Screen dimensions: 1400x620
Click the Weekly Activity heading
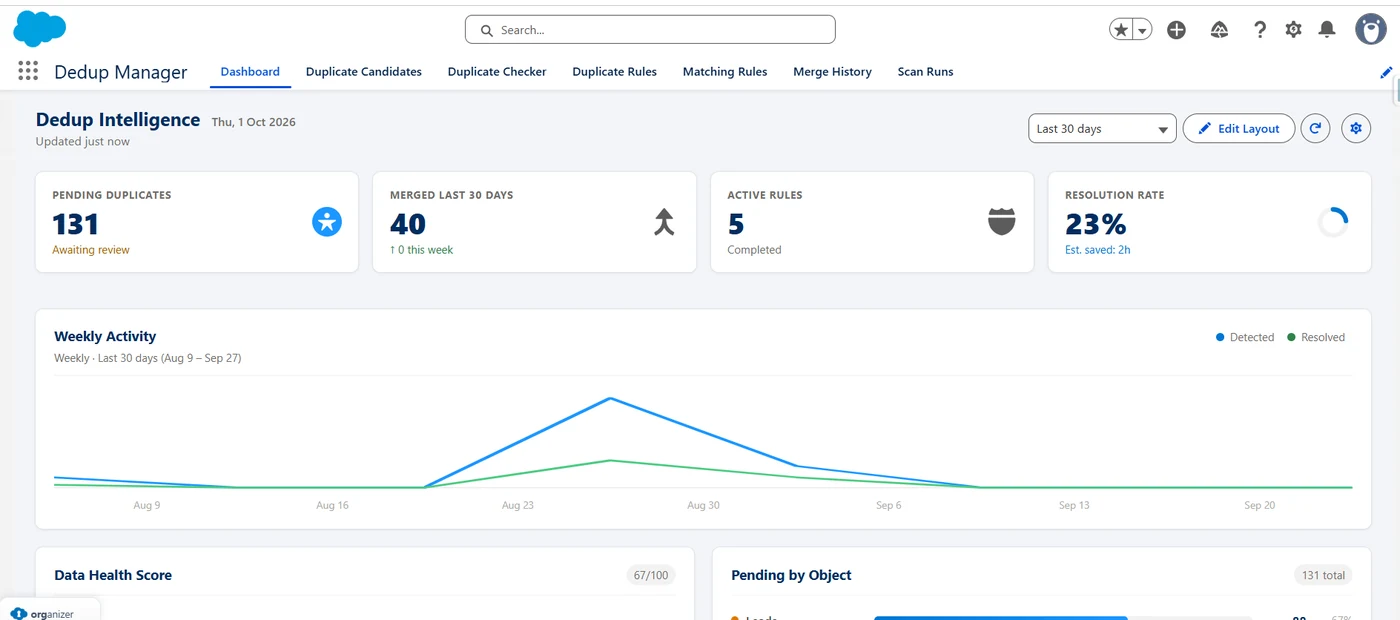(x=105, y=336)
